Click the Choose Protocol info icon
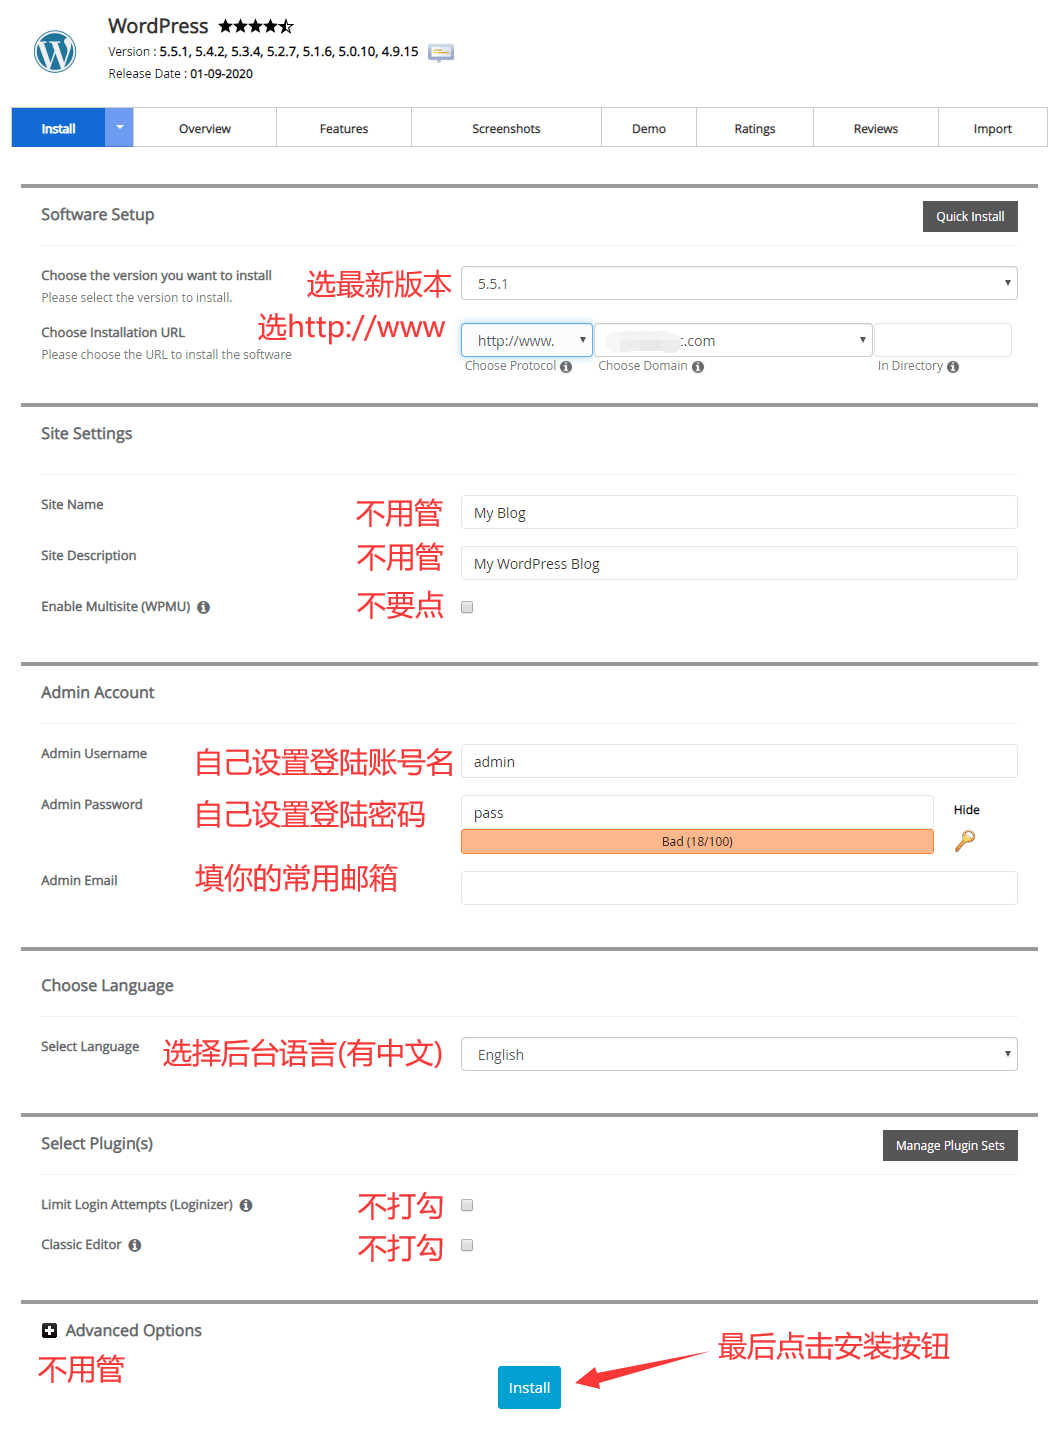The height and width of the screenshot is (1449, 1061). tap(566, 367)
